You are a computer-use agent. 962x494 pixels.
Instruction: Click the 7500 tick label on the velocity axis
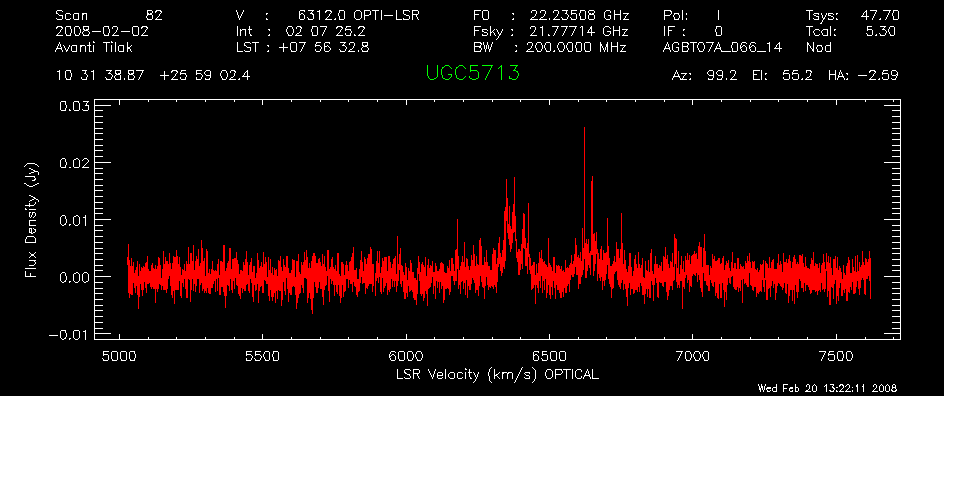point(836,356)
